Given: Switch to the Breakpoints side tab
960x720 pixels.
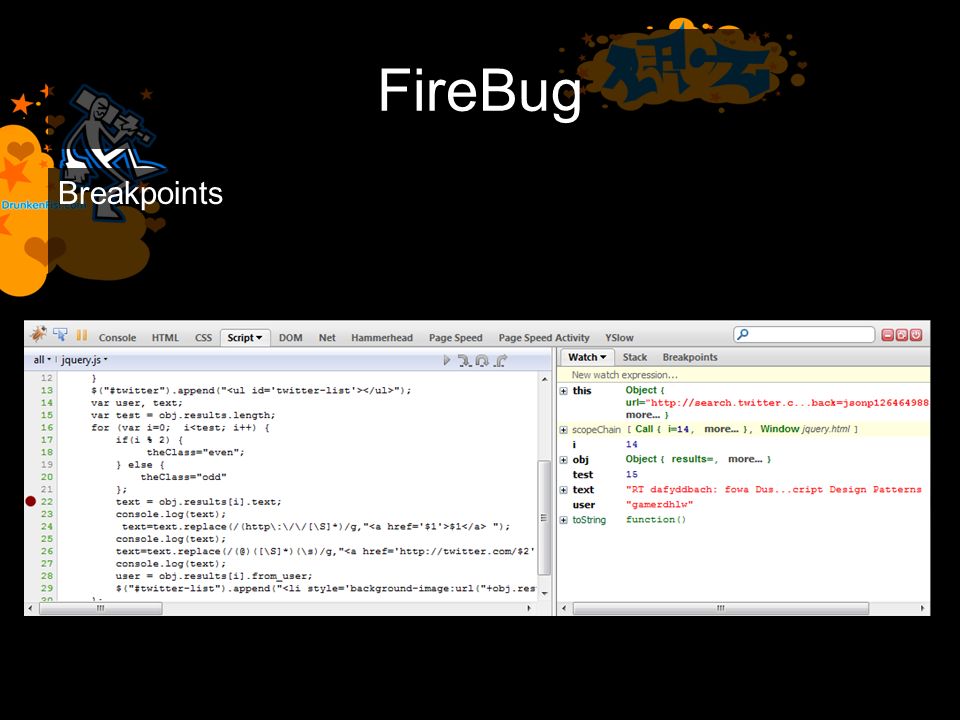Looking at the screenshot, I should pos(689,357).
